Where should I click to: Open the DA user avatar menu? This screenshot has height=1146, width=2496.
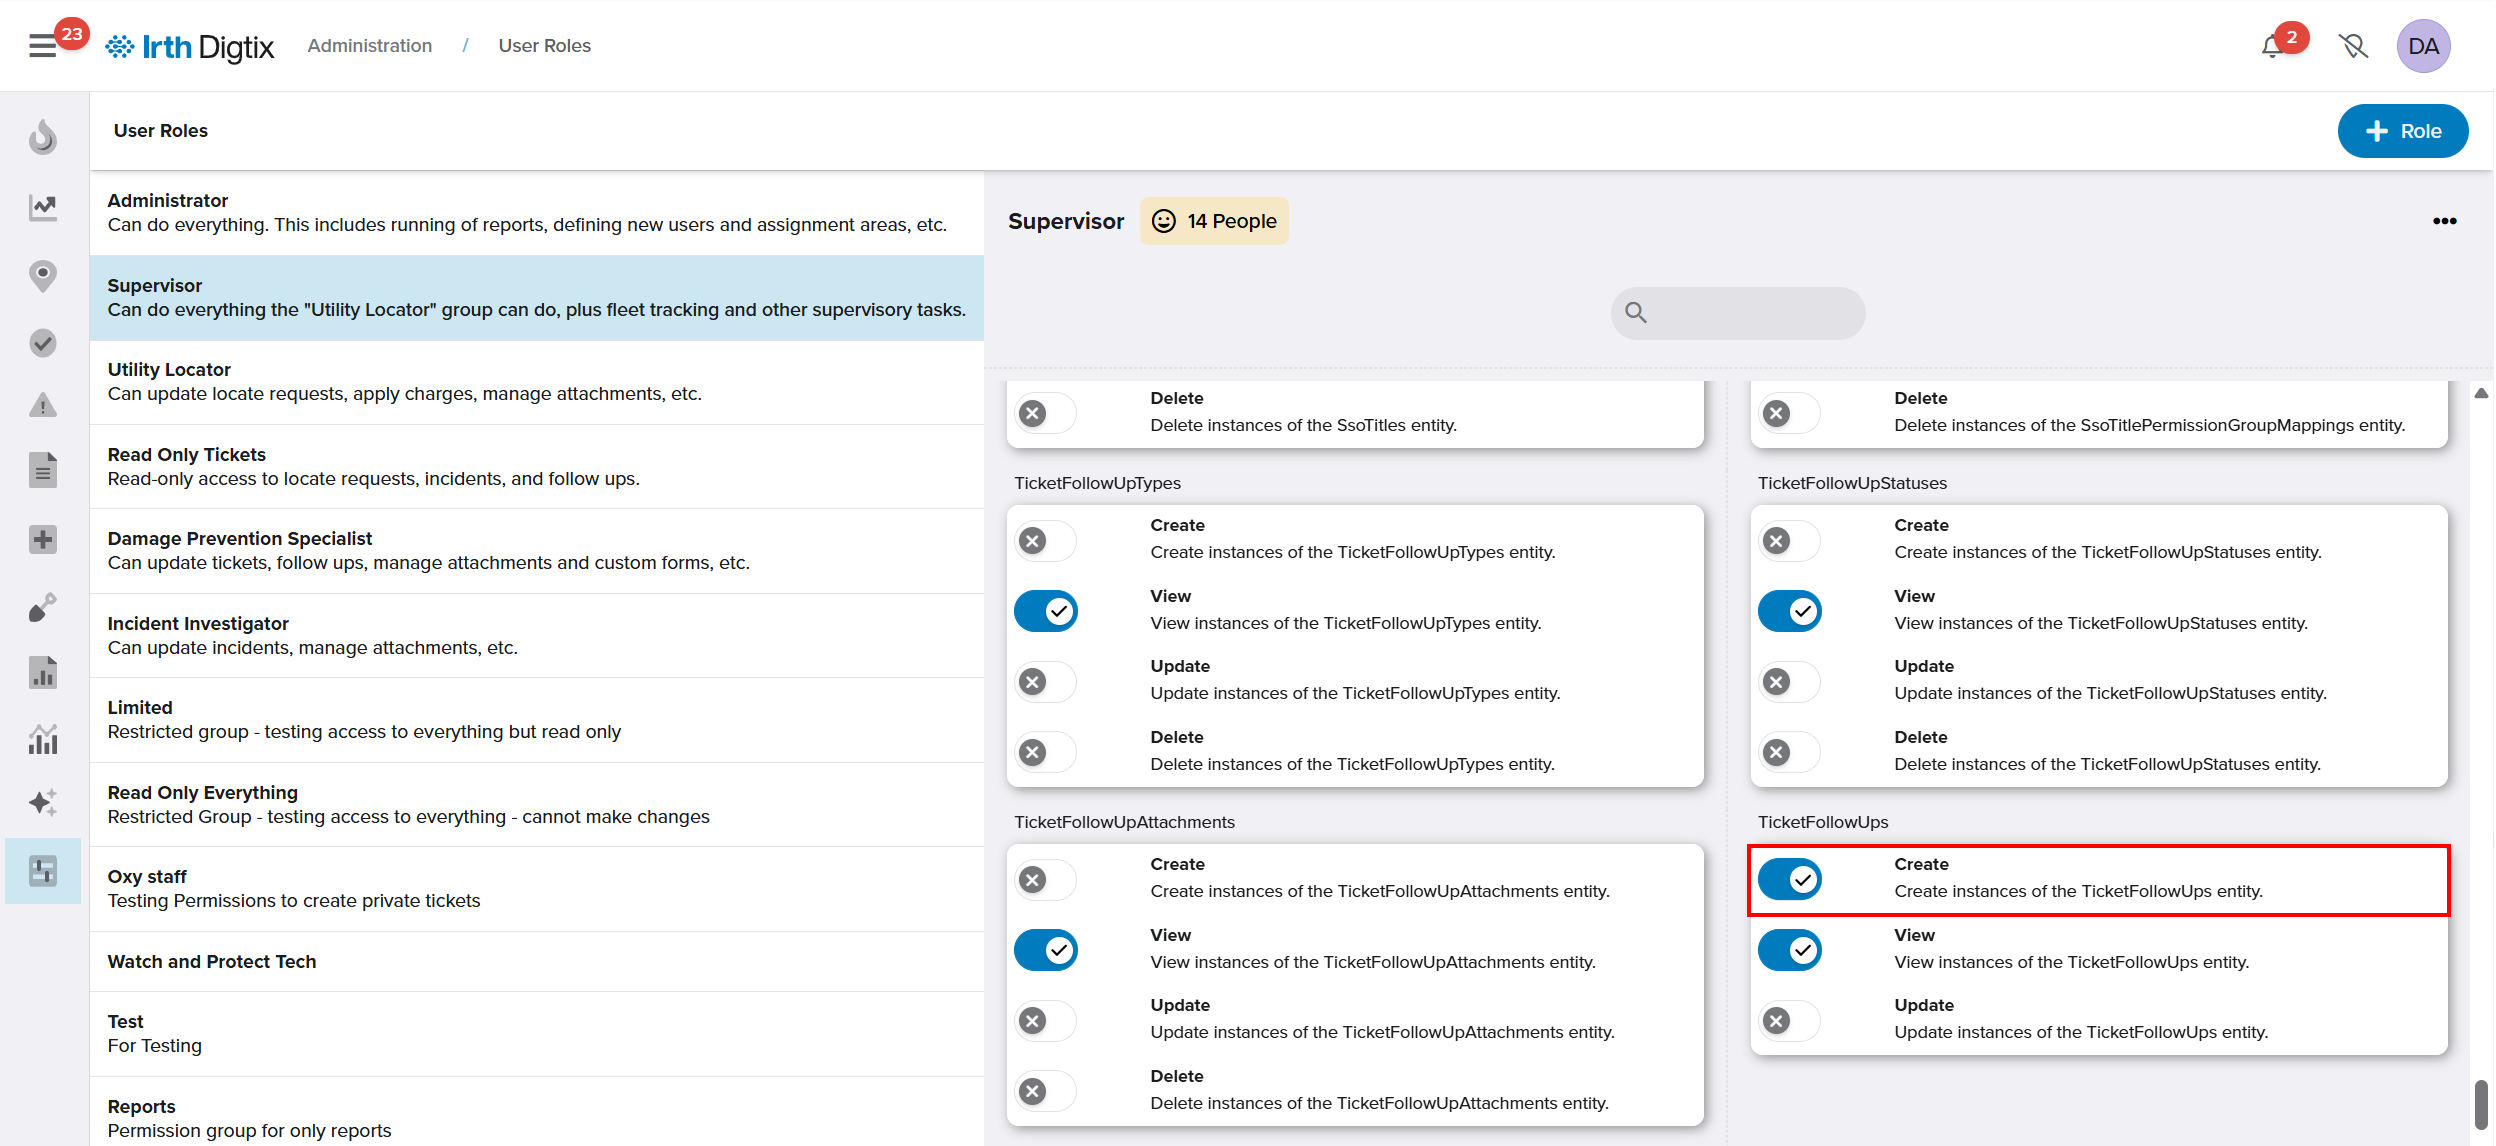(2422, 46)
